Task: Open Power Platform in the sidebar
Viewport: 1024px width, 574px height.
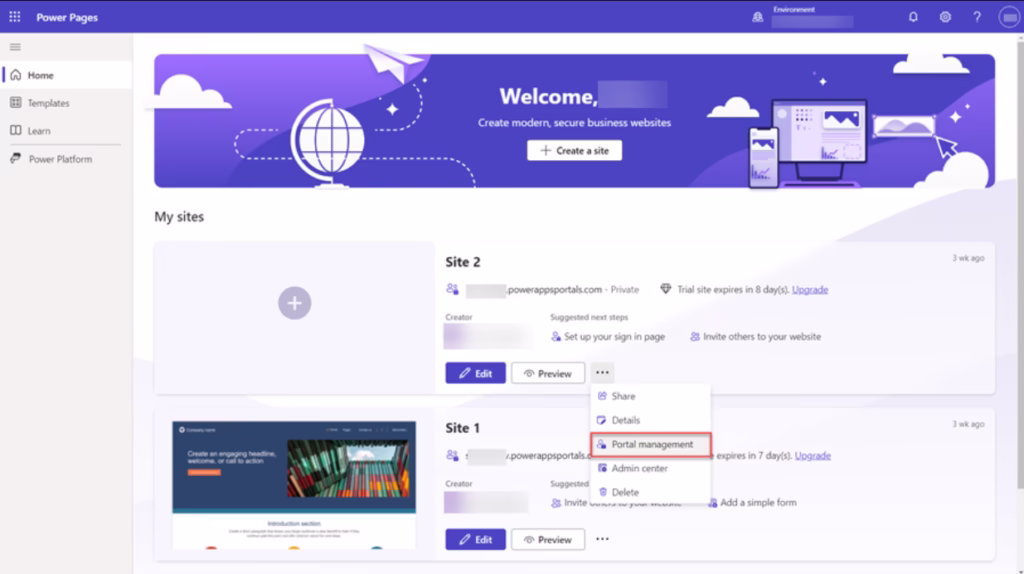Action: point(66,159)
